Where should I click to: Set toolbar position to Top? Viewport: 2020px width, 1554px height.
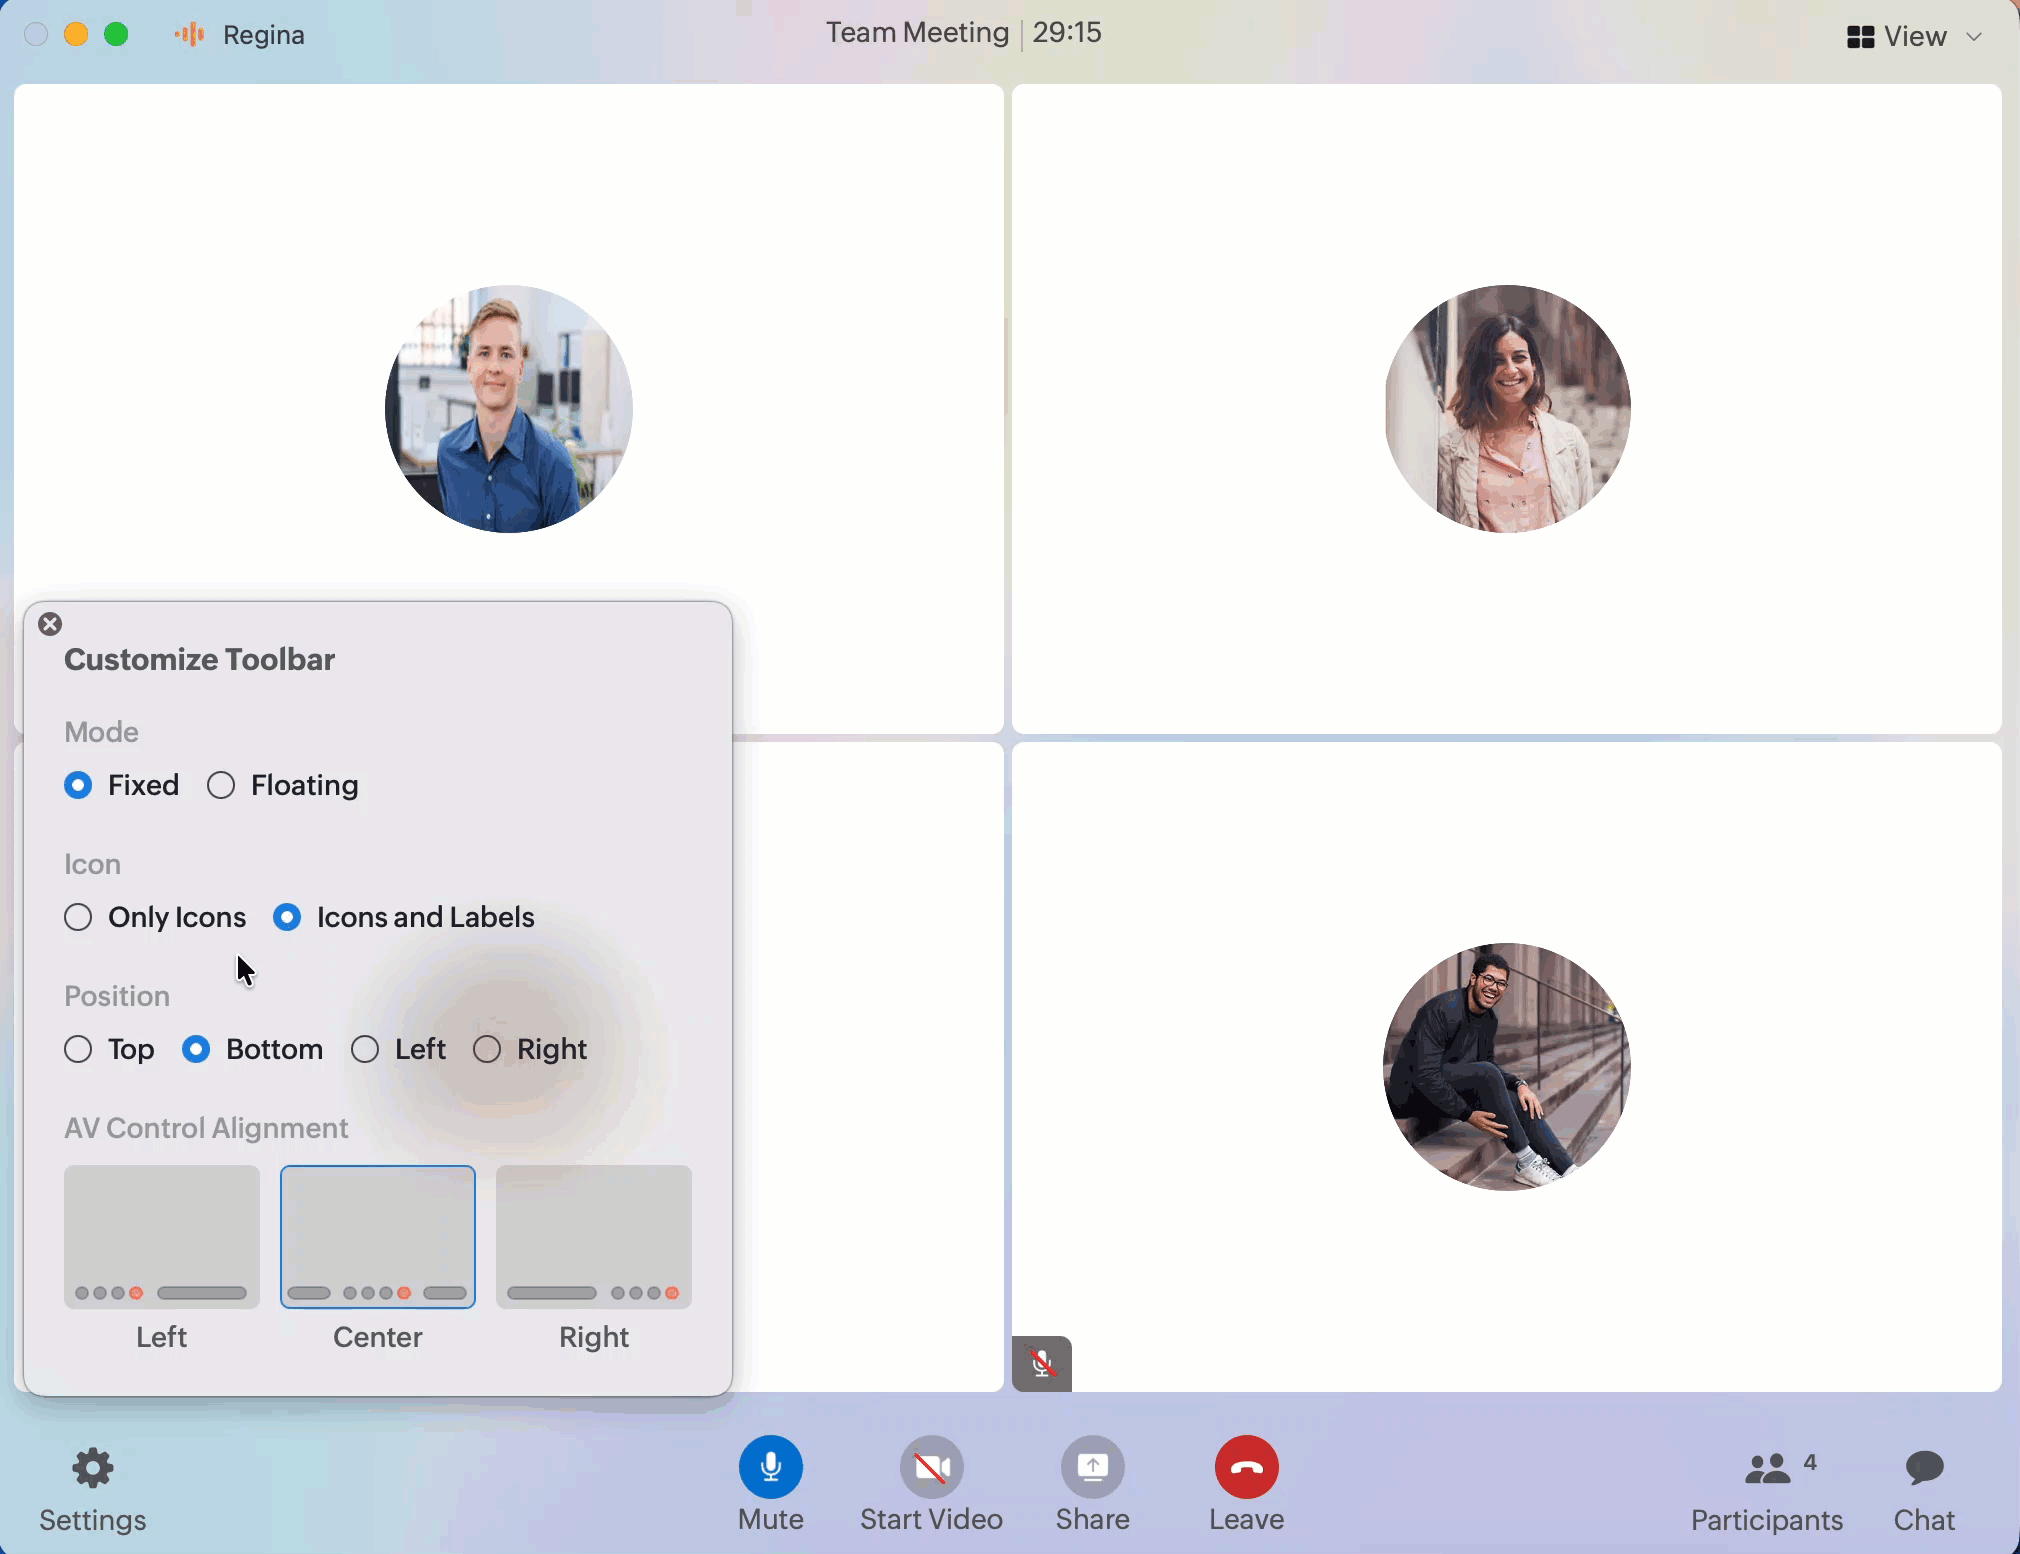(x=78, y=1049)
